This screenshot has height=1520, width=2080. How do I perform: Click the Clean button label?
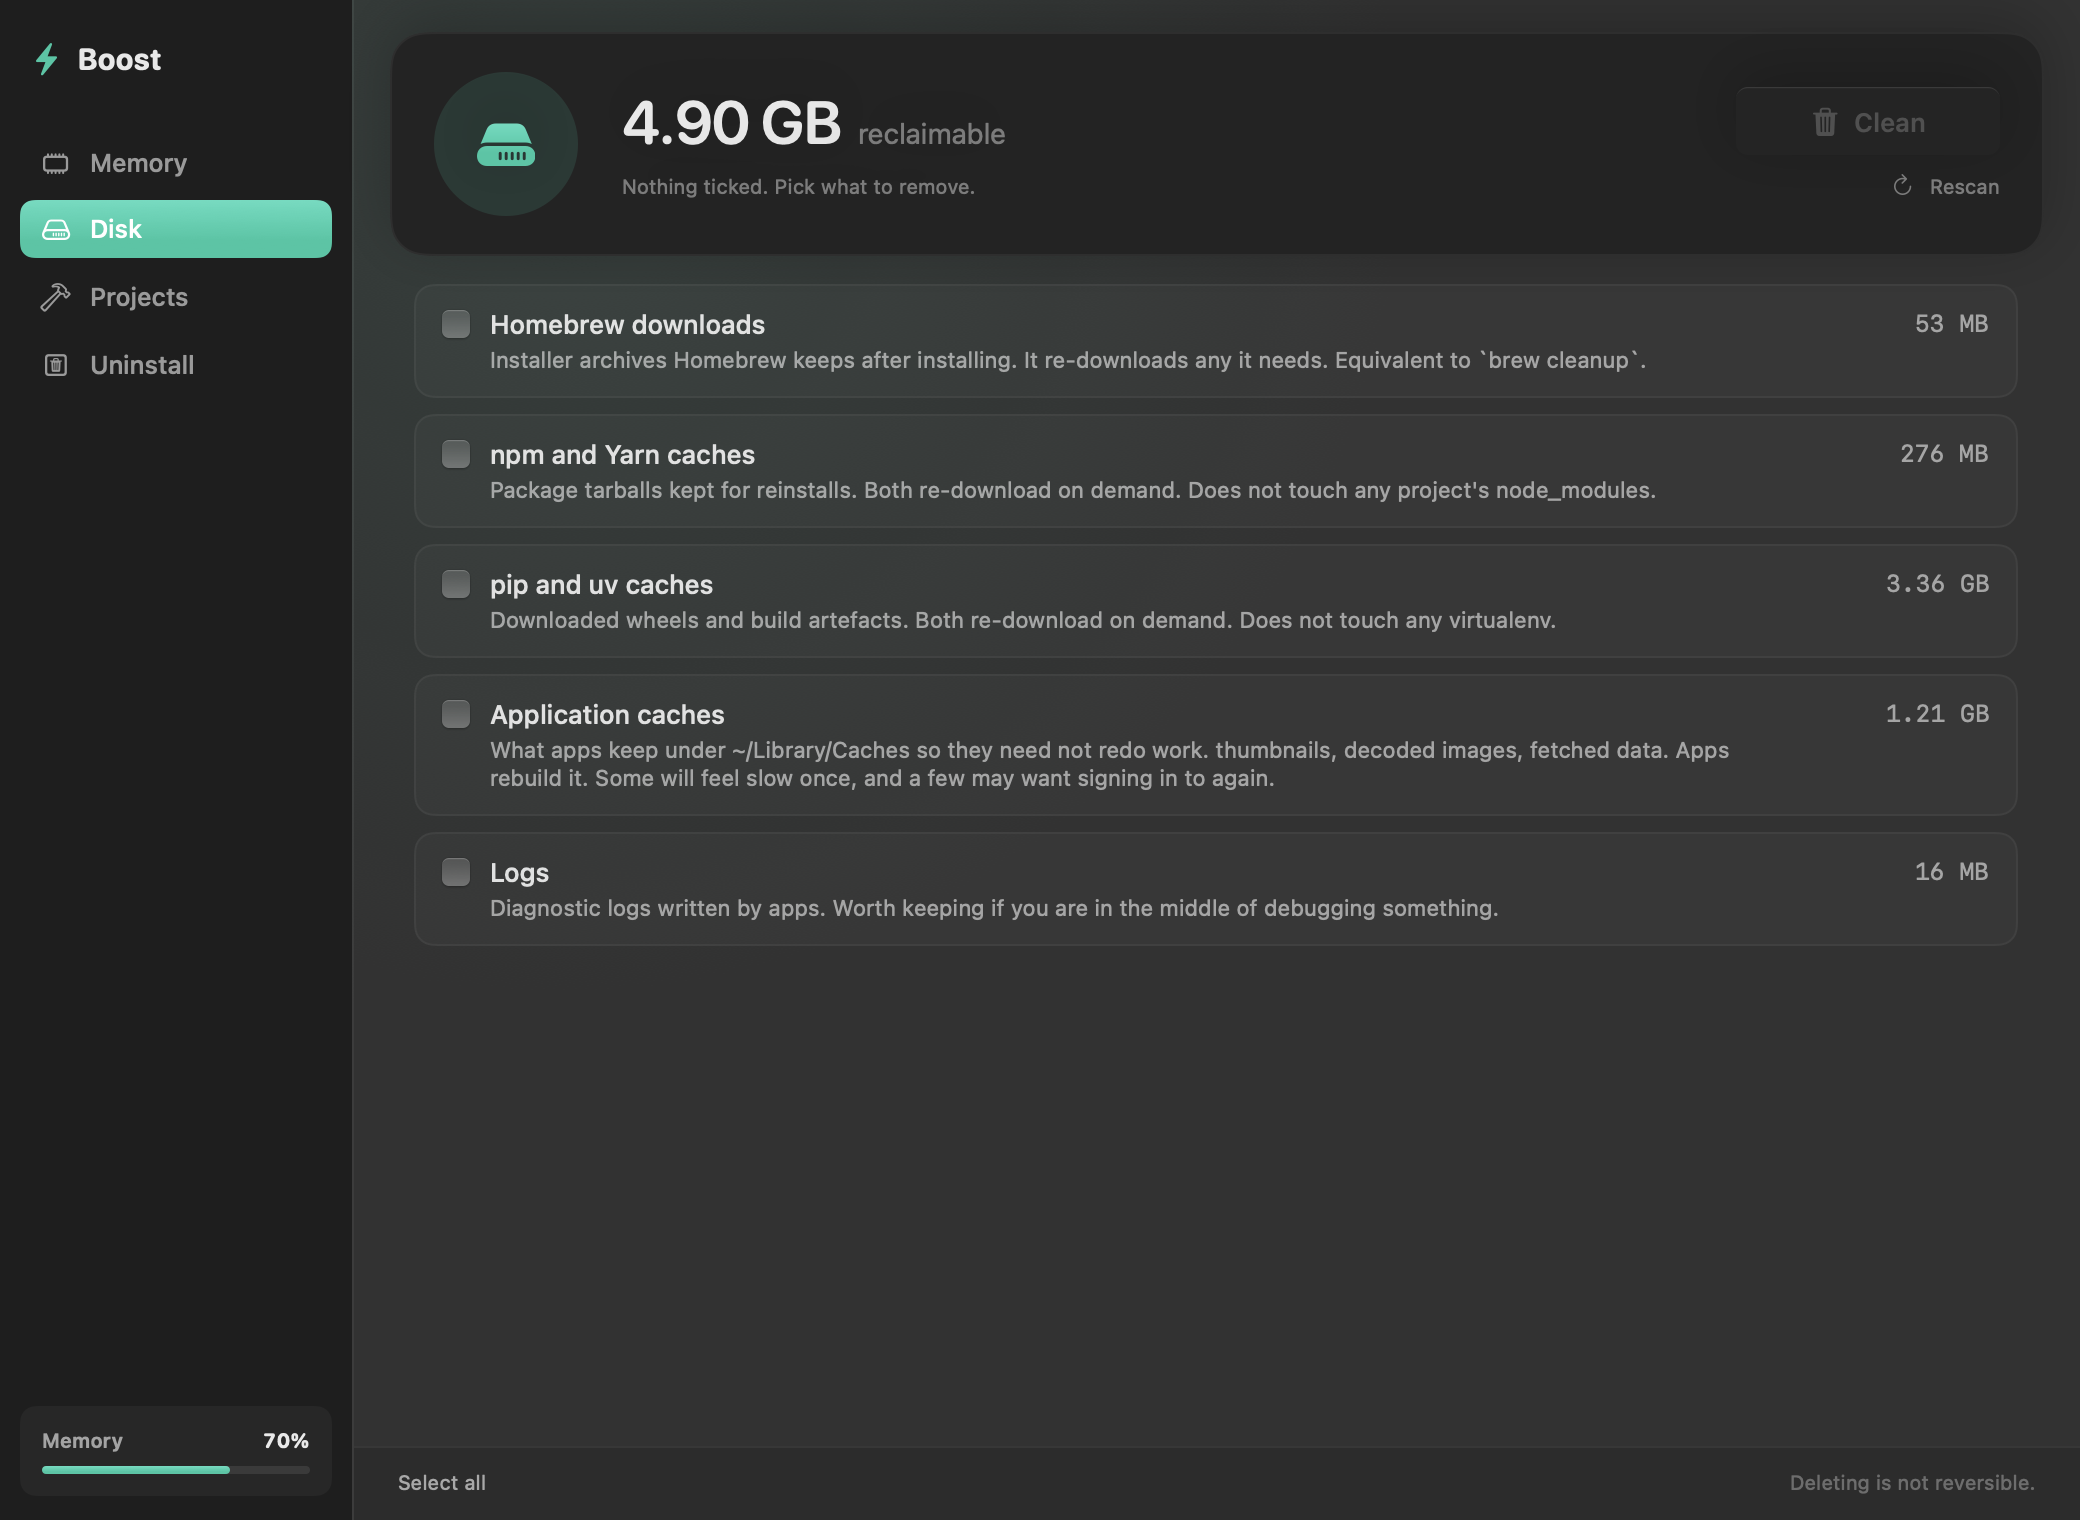pos(1889,123)
